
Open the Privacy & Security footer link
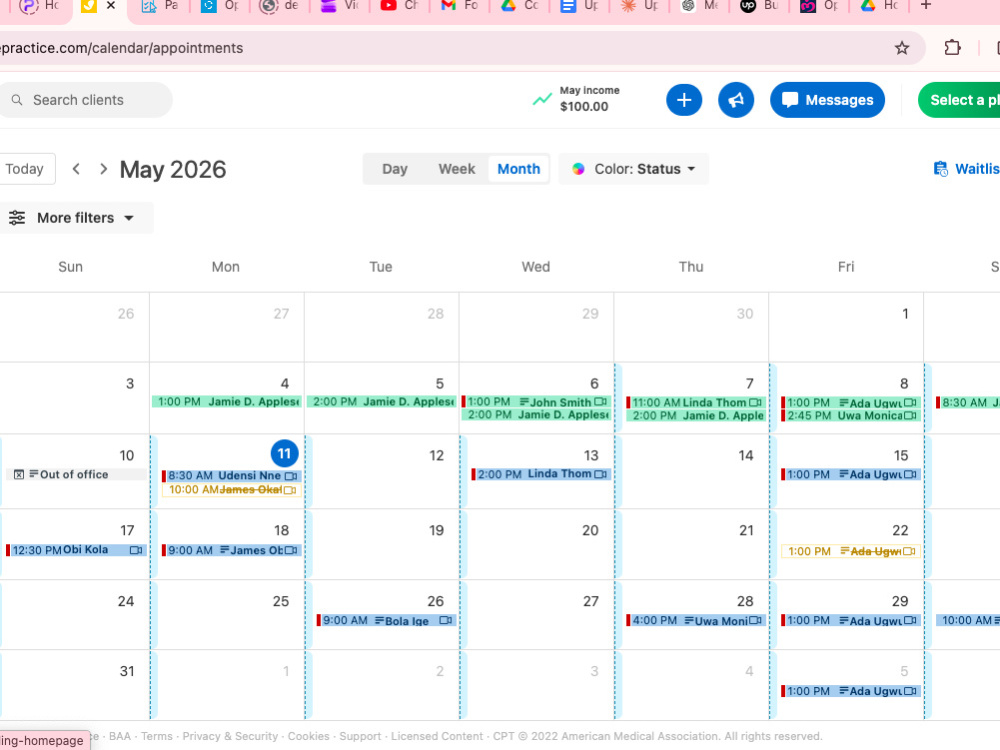pos(230,736)
